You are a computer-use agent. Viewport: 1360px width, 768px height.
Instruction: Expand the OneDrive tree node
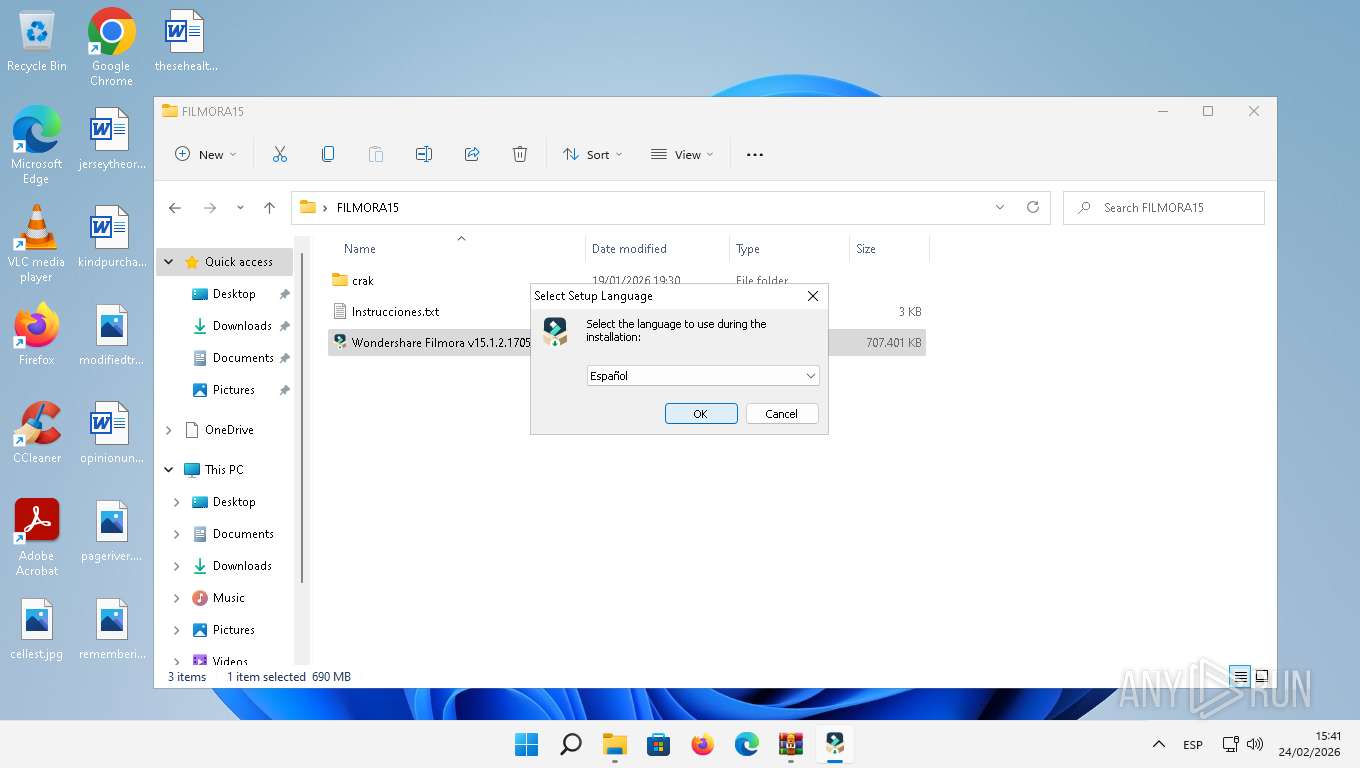point(169,430)
